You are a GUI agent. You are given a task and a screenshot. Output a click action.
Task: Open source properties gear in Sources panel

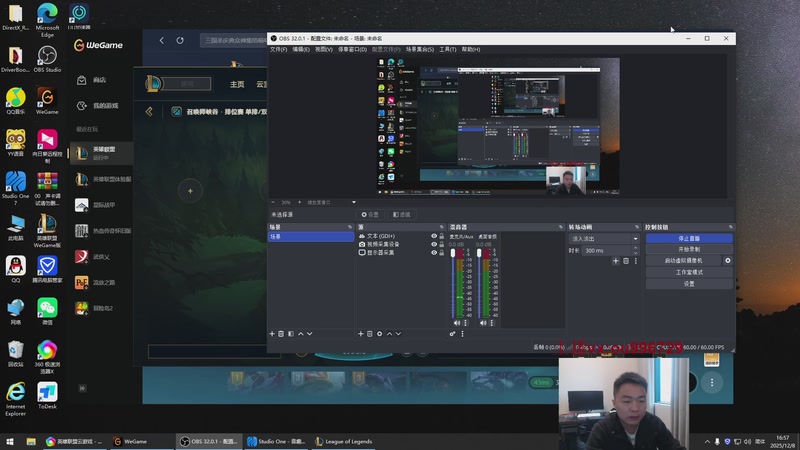pyautogui.click(x=380, y=334)
